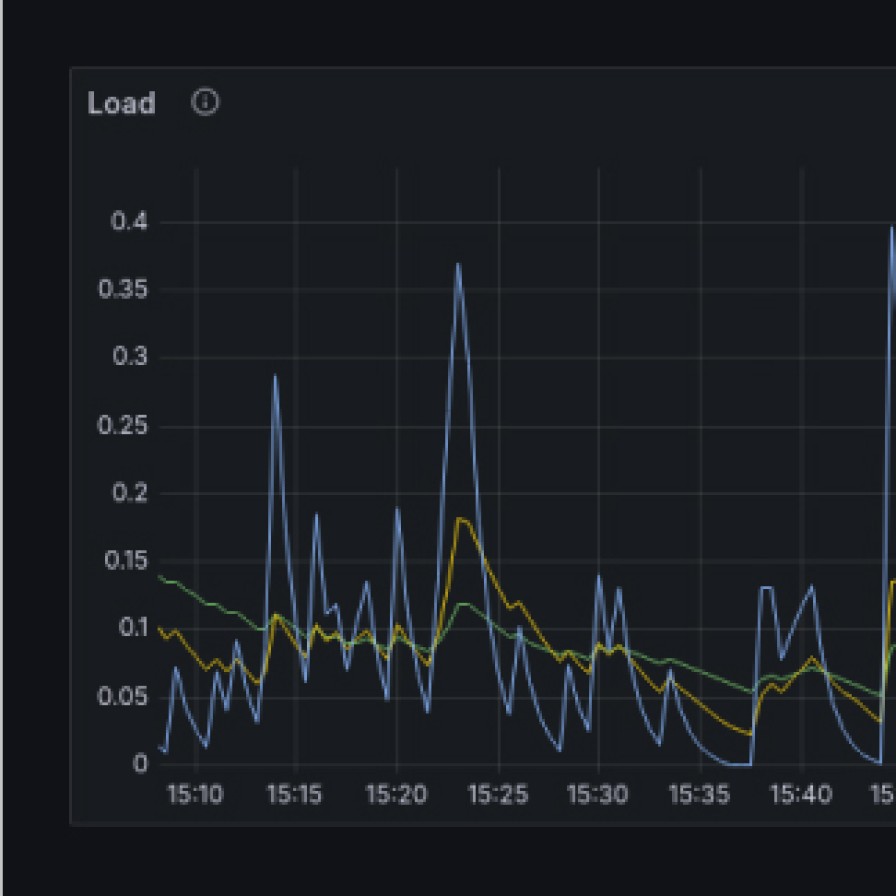Click the 0.4 y-axis label
Screen dimensions: 896x896
(129, 222)
